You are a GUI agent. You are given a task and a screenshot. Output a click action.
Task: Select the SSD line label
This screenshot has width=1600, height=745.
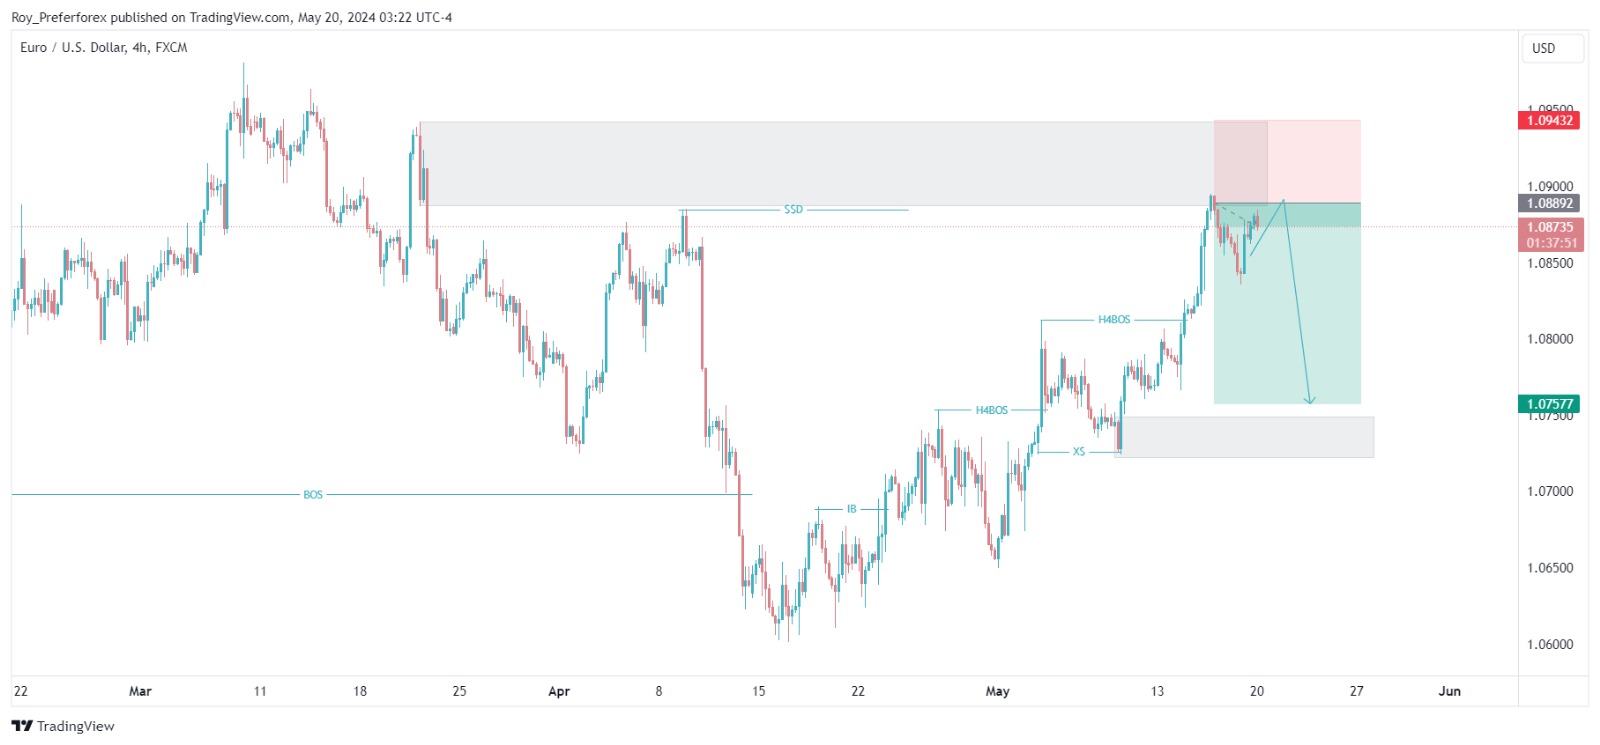point(793,210)
